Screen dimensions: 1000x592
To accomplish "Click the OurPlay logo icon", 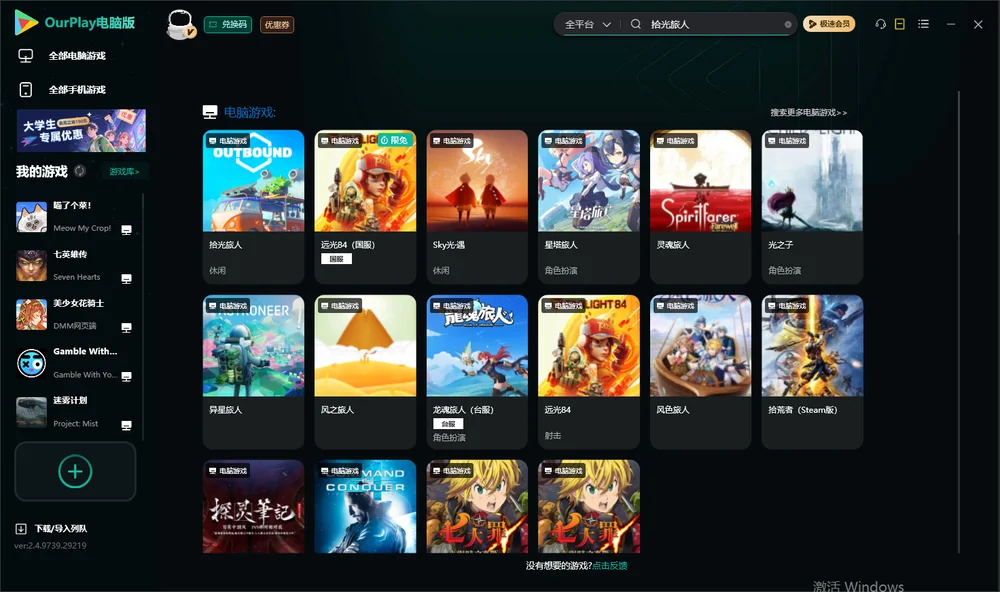I will tap(26, 23).
